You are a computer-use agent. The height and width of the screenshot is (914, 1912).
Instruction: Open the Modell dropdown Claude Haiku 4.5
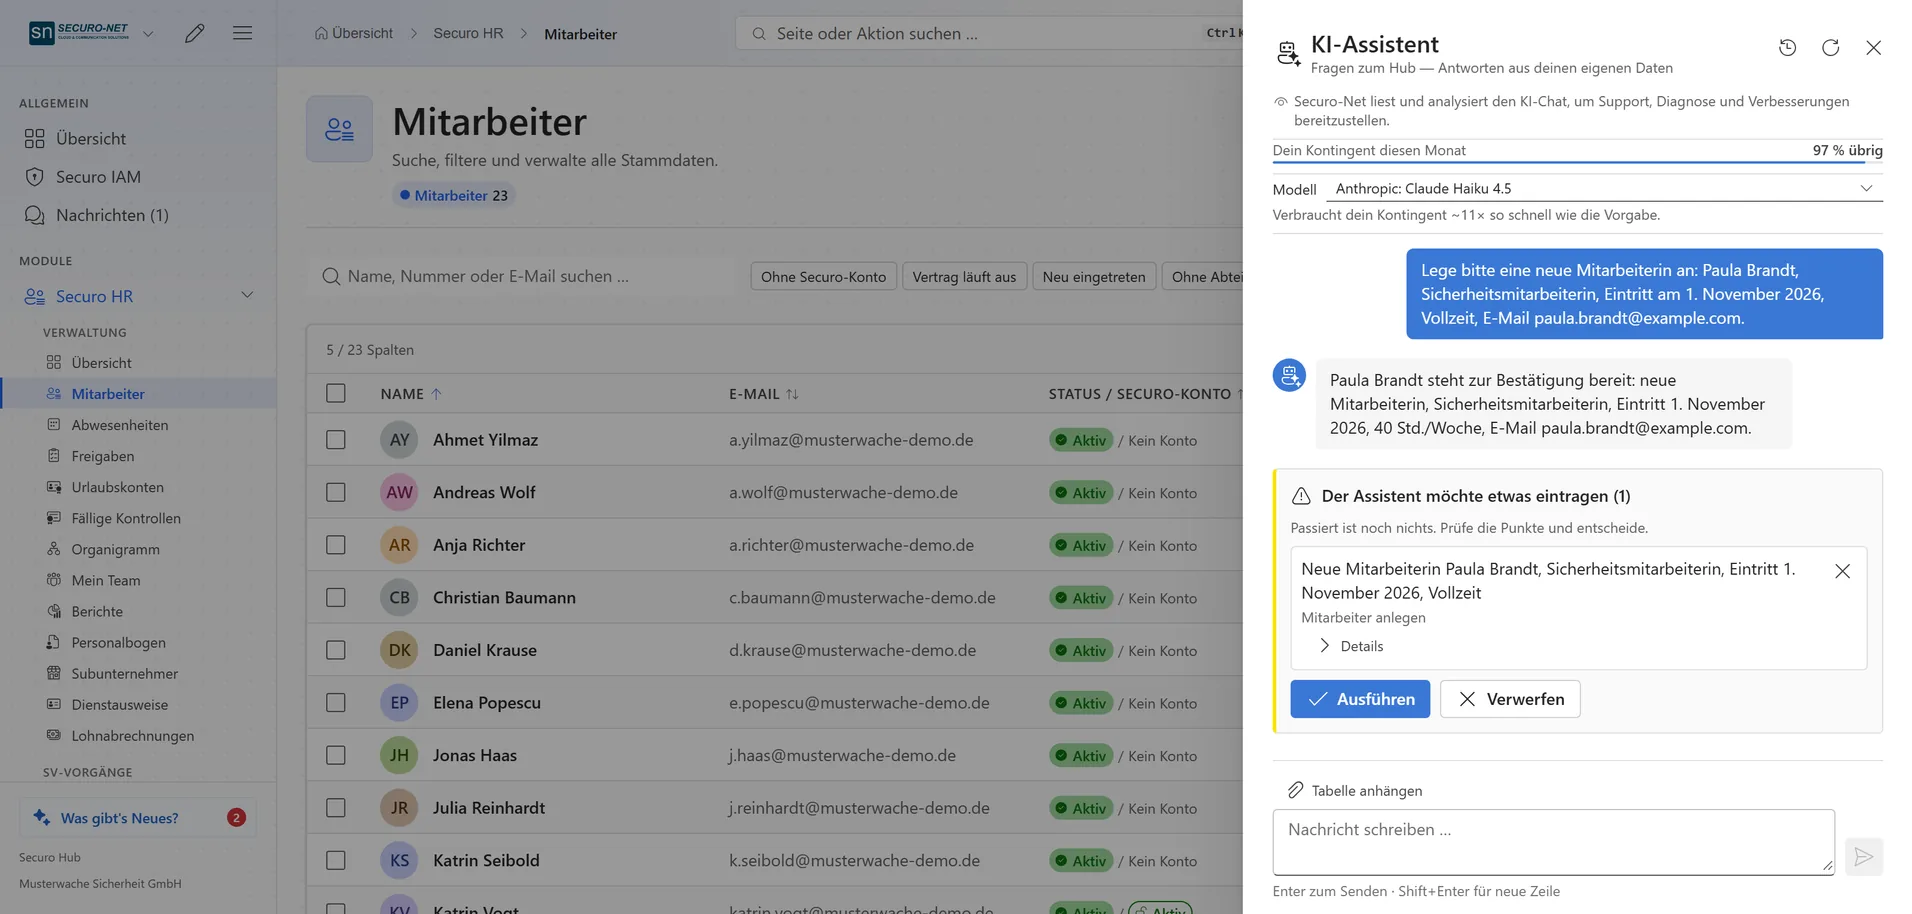[1604, 188]
